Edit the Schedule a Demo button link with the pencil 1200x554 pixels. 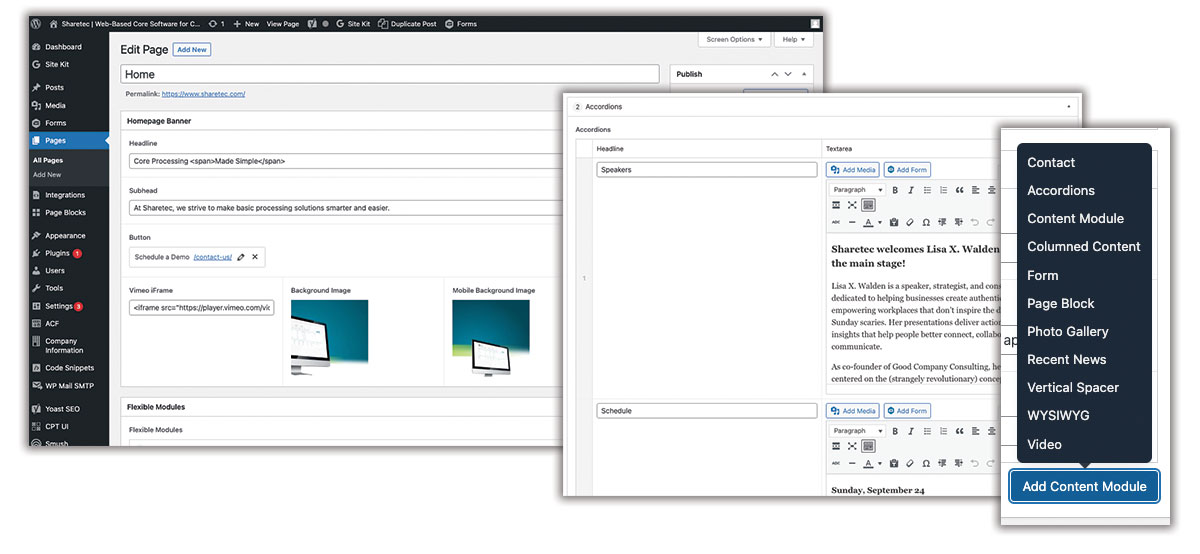241,257
